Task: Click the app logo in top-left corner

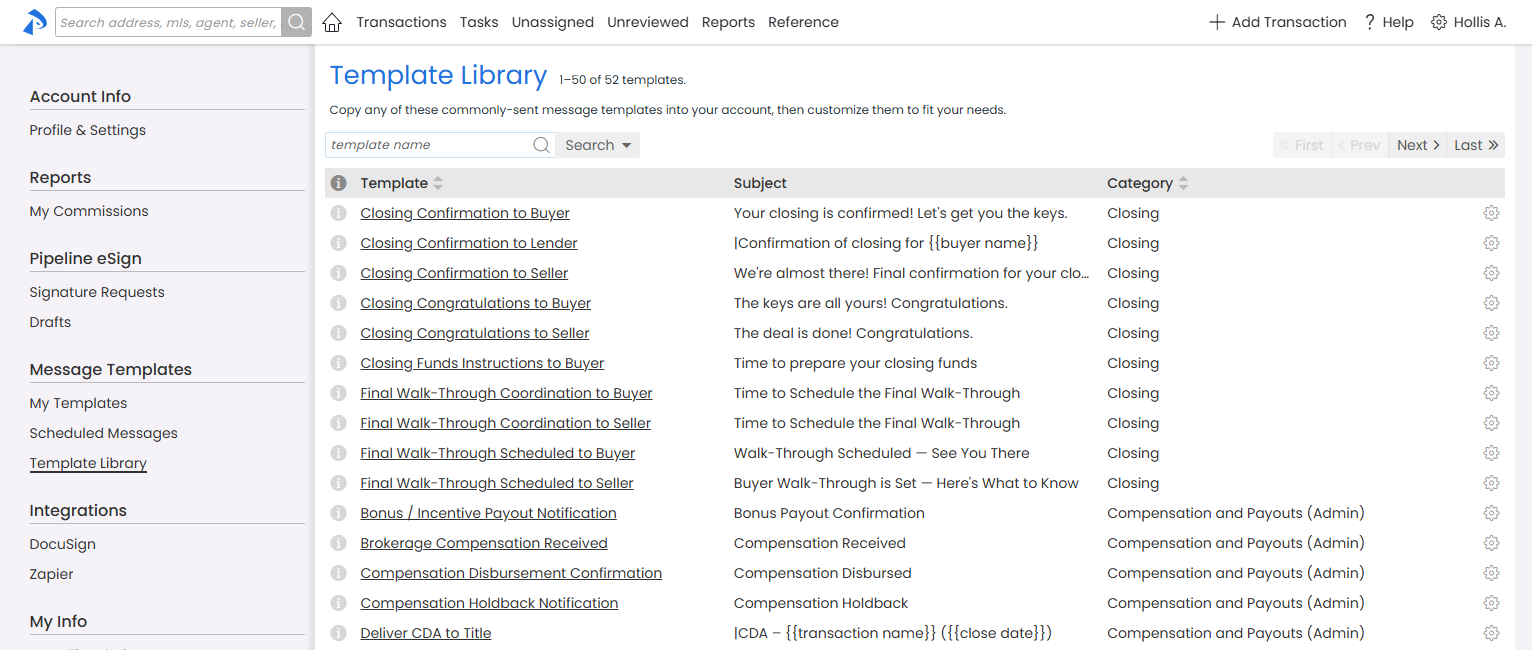Action: click(35, 22)
